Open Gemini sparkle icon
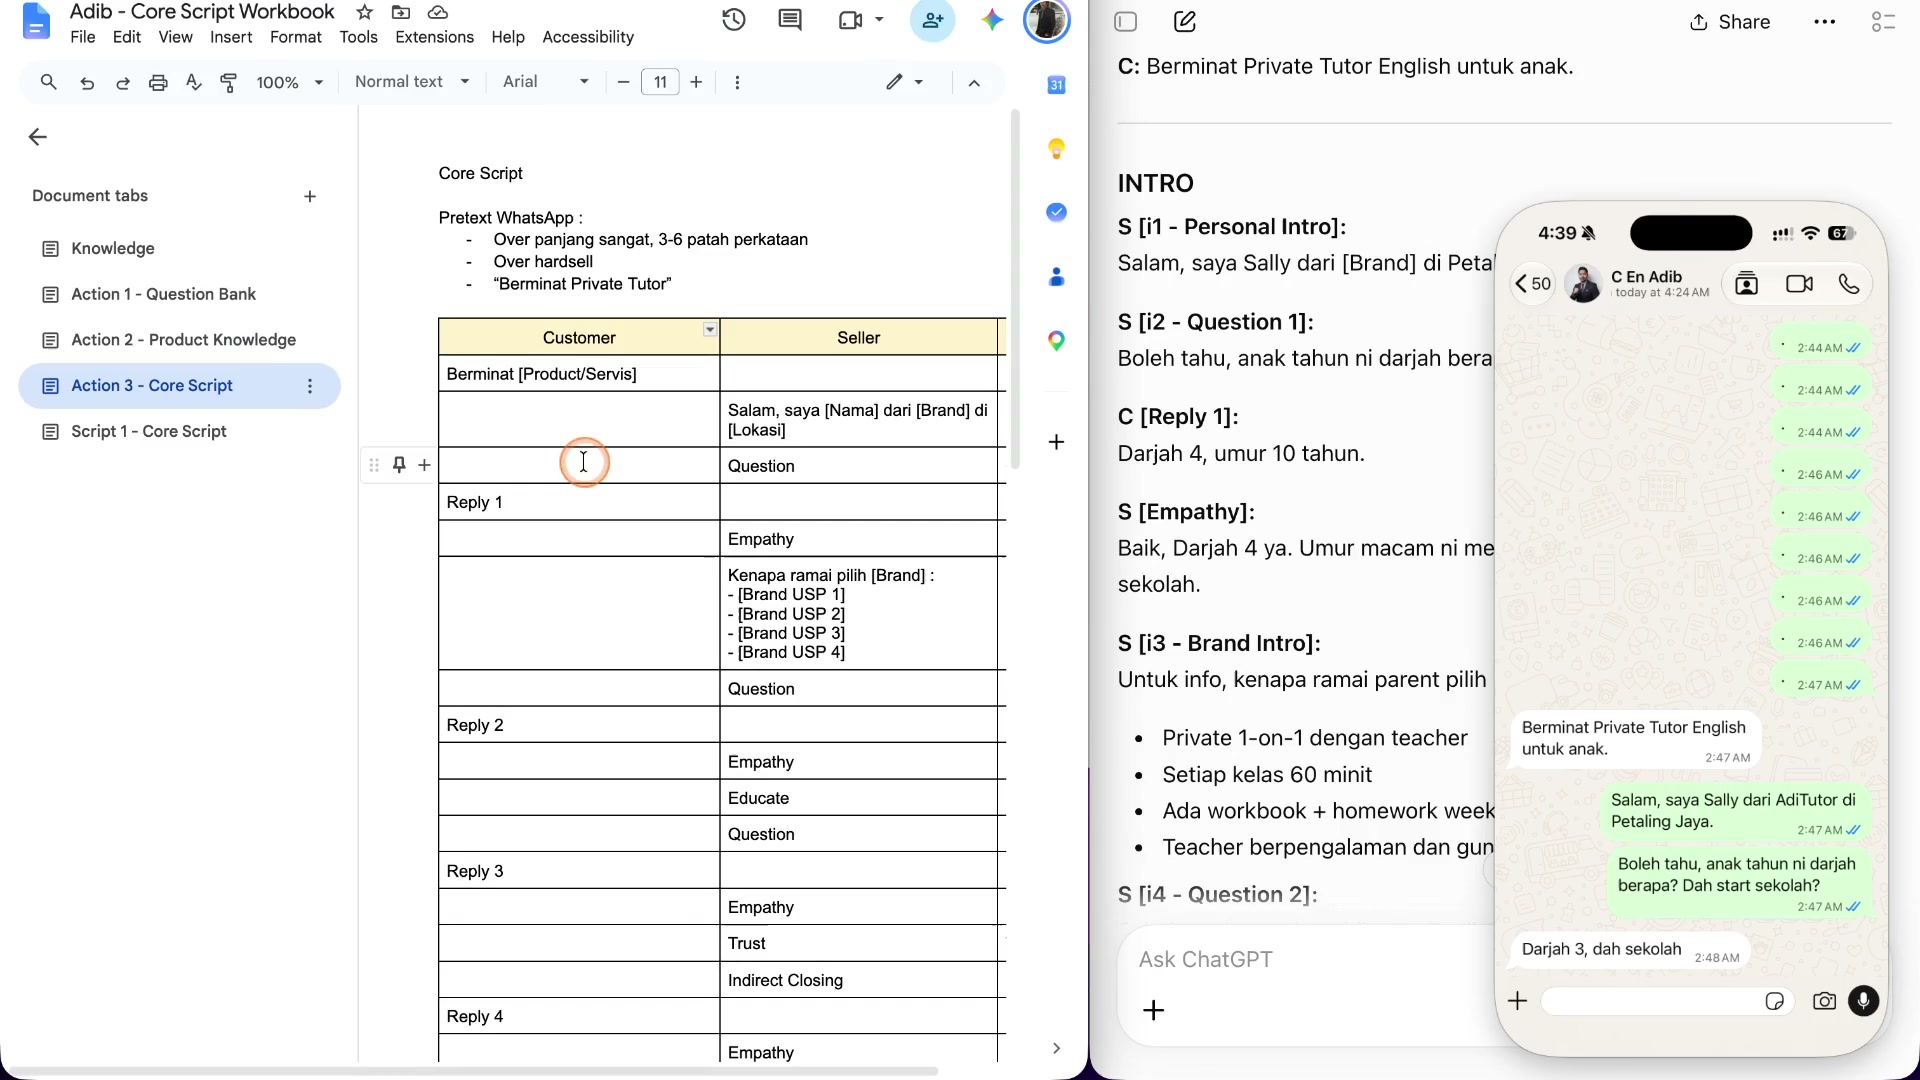The height and width of the screenshot is (1080, 1920). [x=992, y=20]
